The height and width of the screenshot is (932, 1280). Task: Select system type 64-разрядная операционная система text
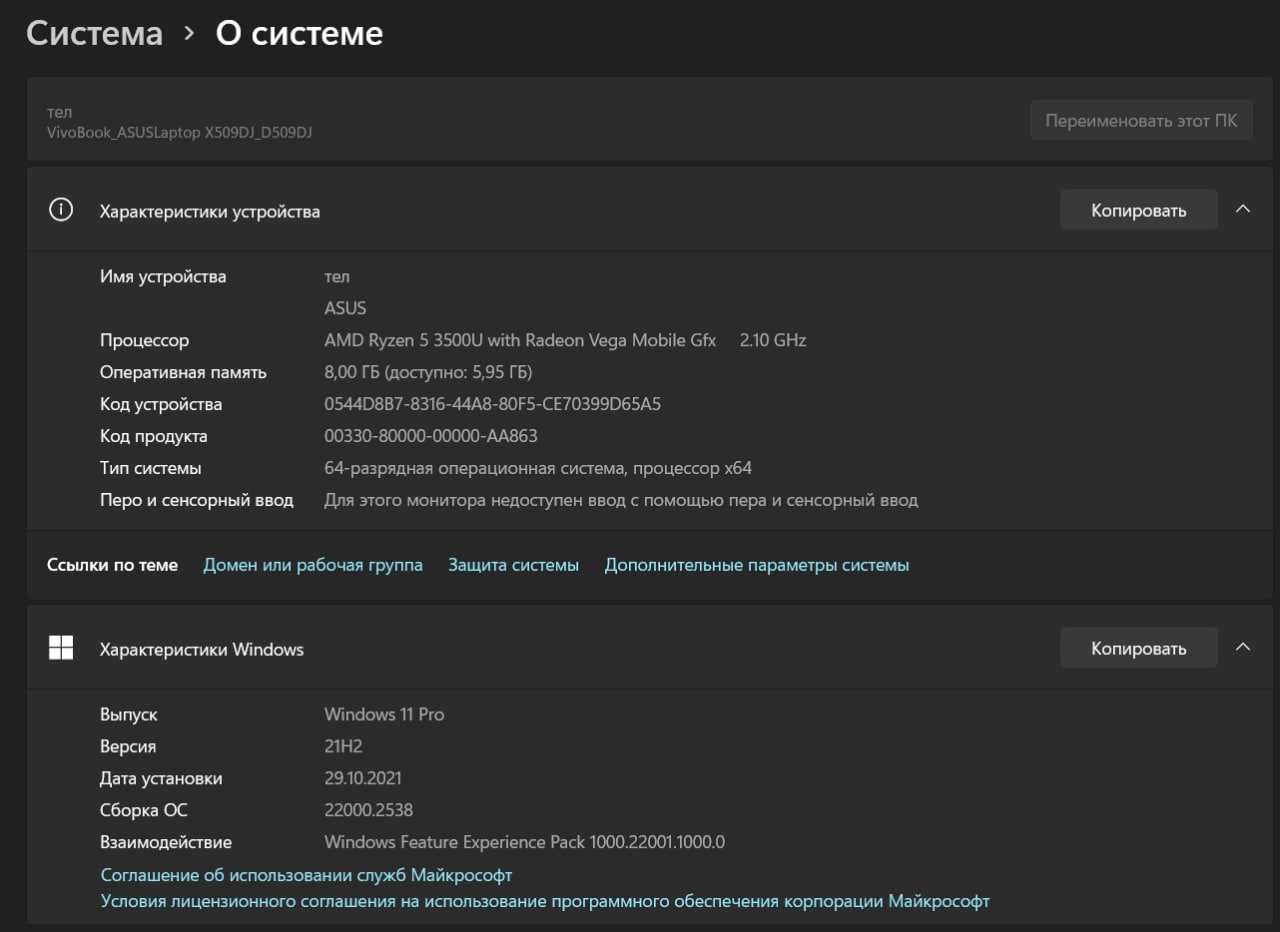pyautogui.click(x=538, y=468)
